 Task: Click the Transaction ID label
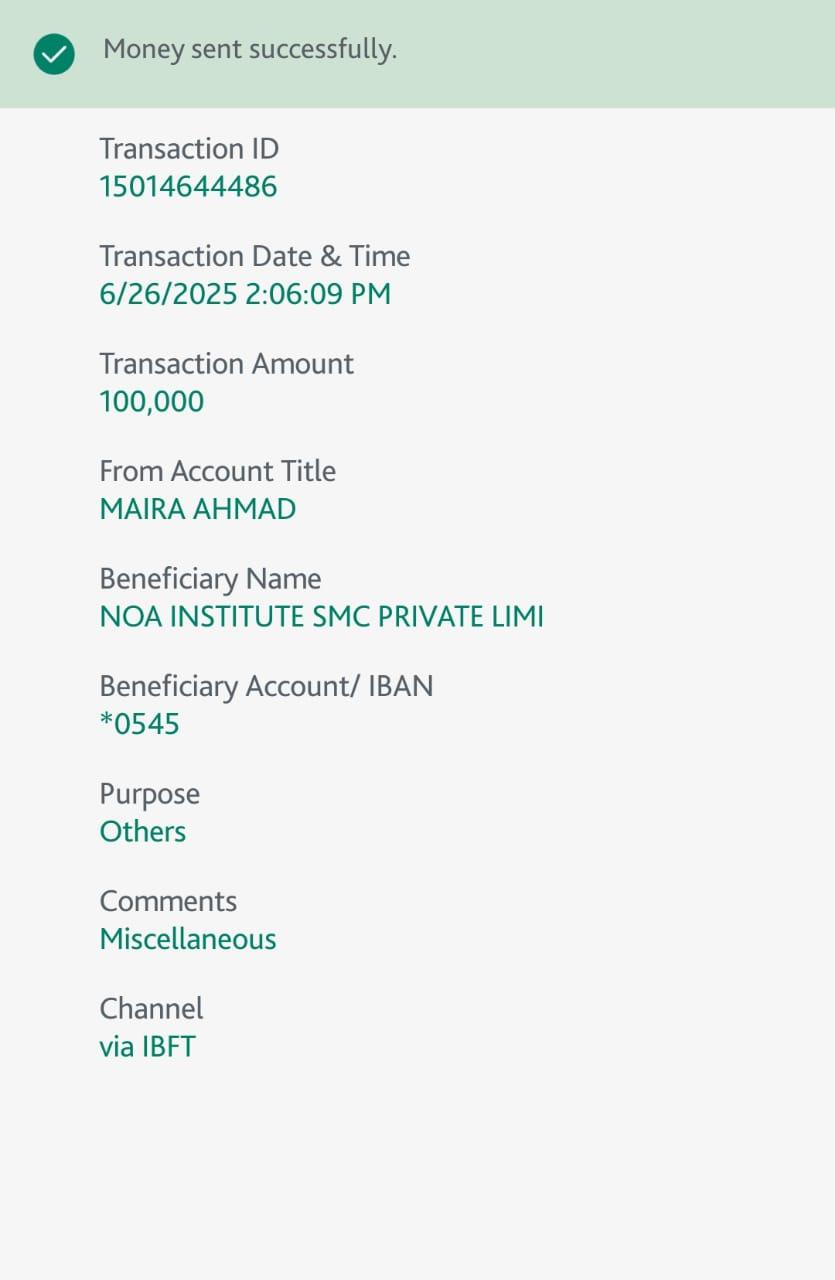pos(189,149)
